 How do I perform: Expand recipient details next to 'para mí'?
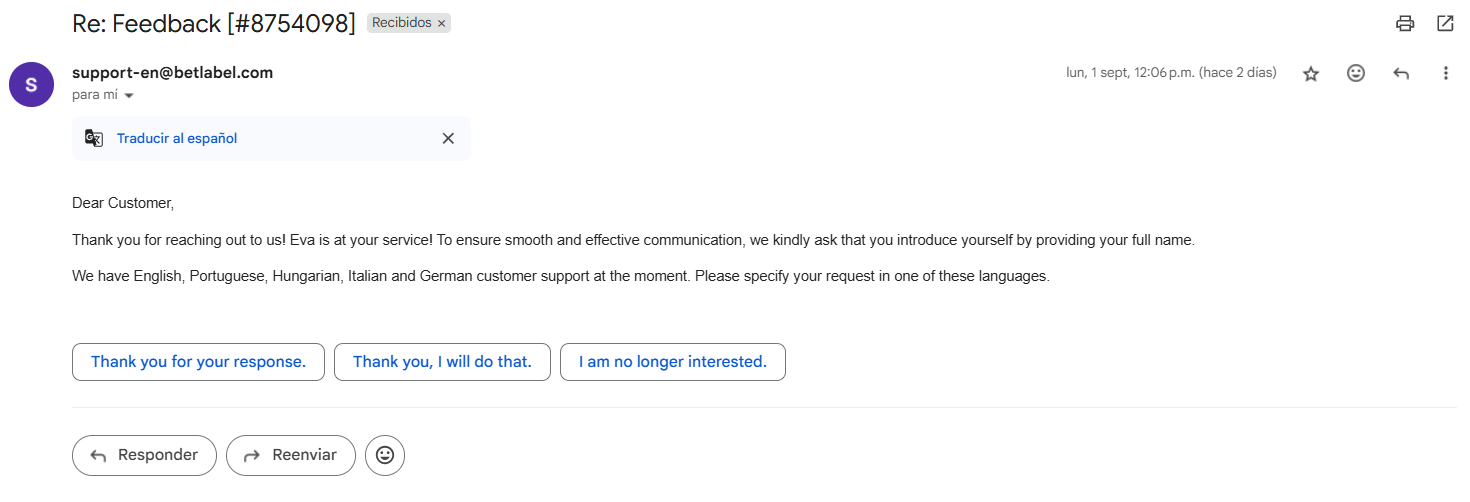pyautogui.click(x=129, y=96)
